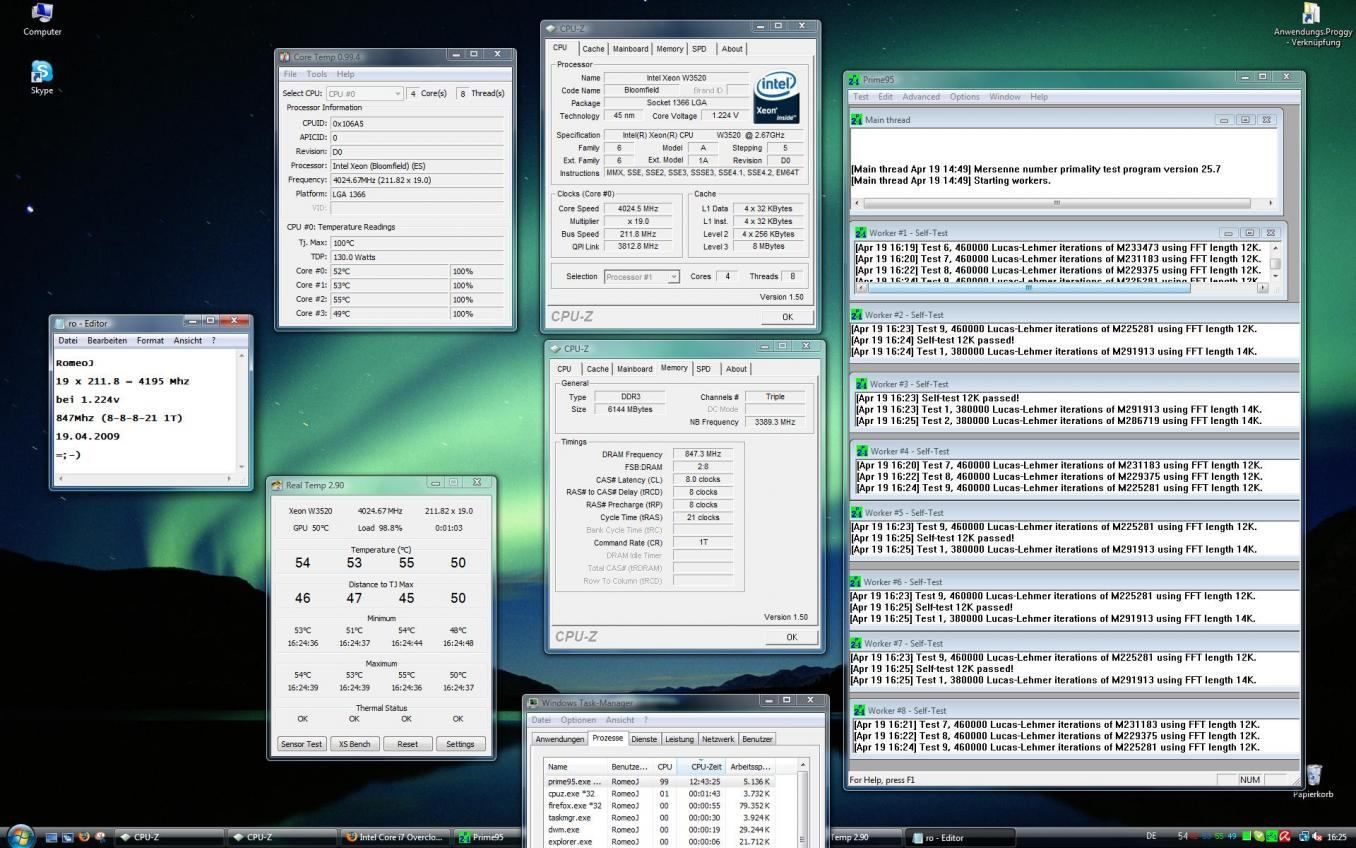Image resolution: width=1356 pixels, height=848 pixels.
Task: Open the Bearbeiten menu in the Editor
Action: (107, 340)
